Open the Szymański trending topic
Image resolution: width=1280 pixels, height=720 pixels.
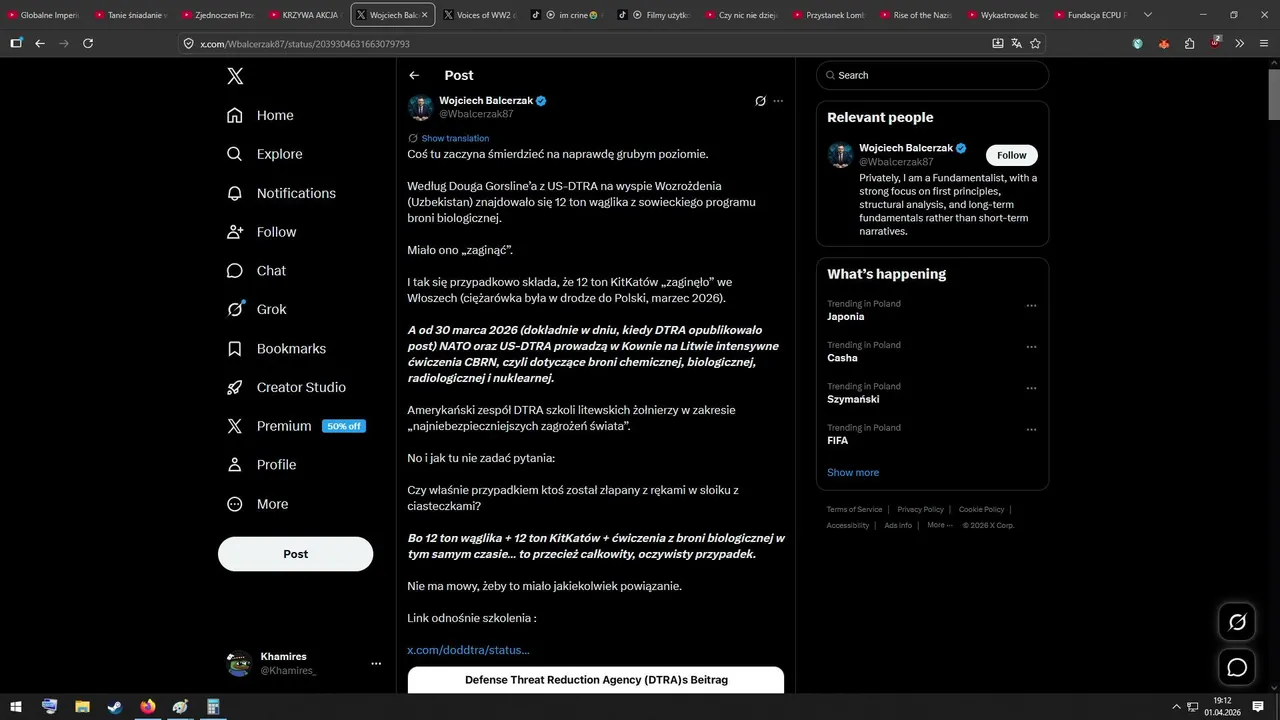853,399
